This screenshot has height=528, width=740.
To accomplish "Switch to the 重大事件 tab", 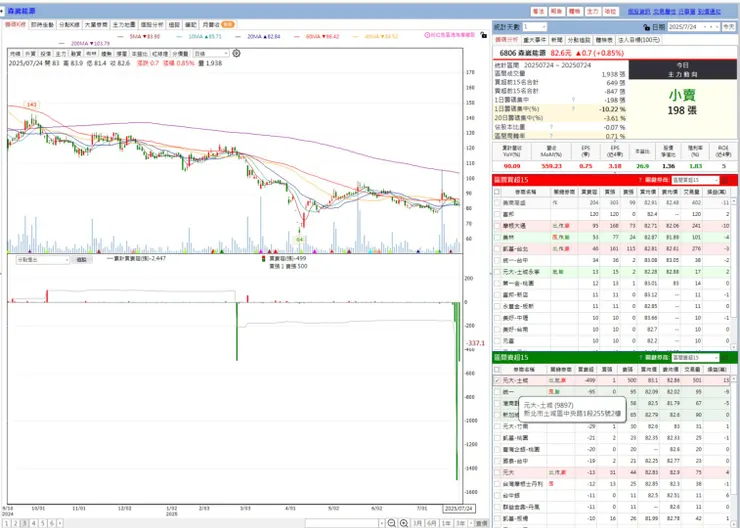I will click(533, 40).
